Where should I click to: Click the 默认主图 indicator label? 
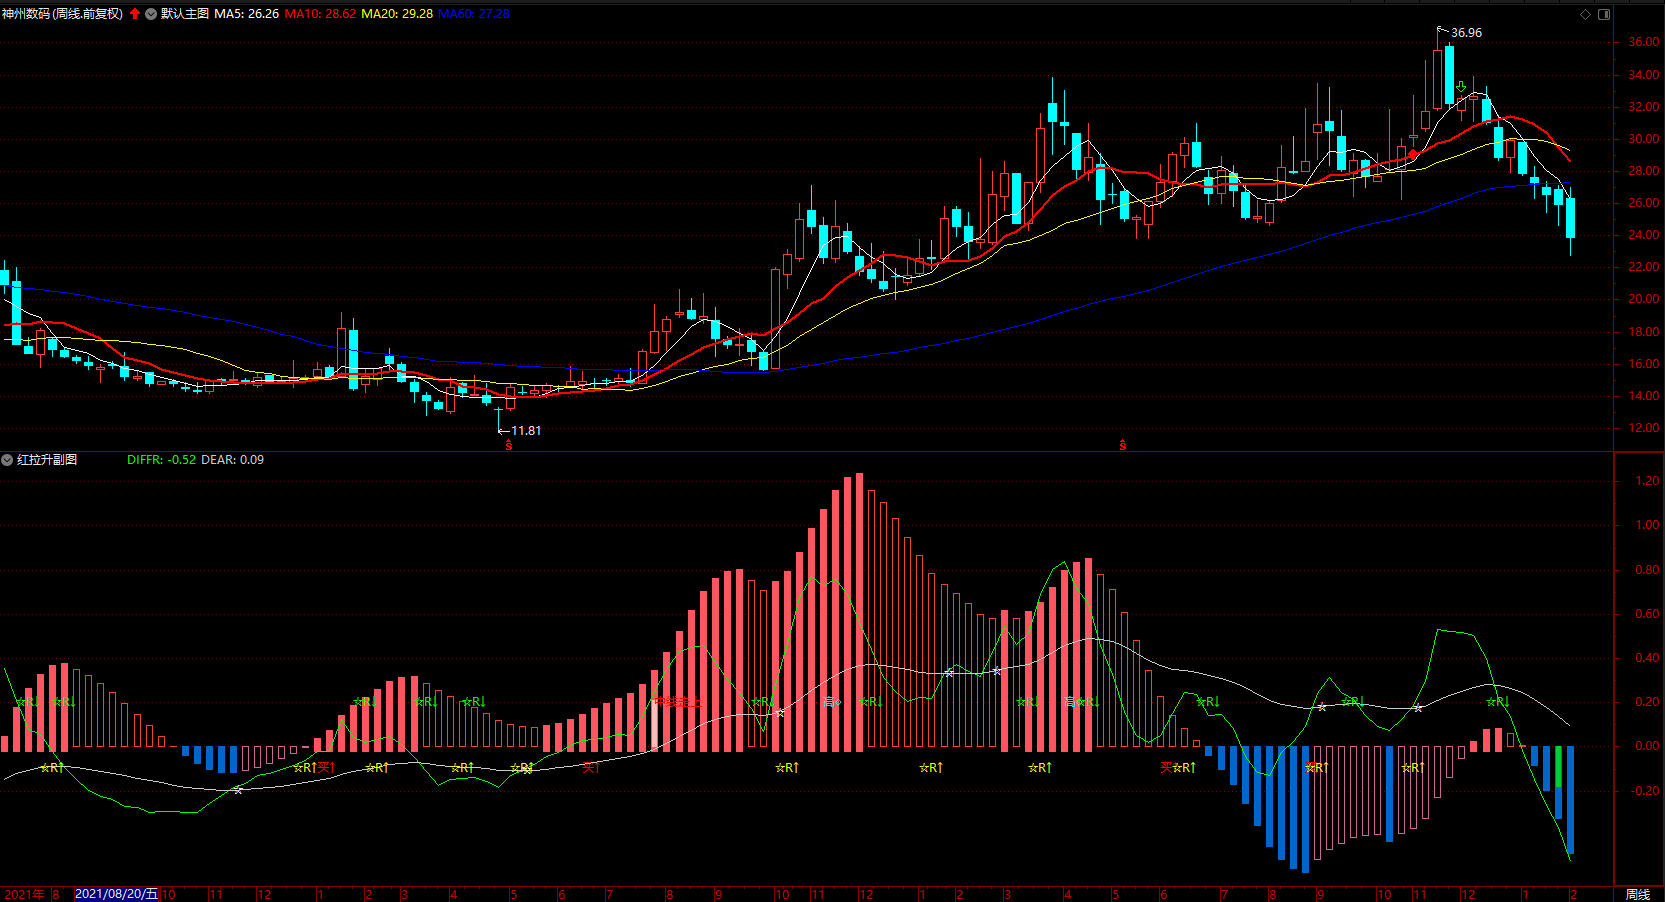pyautogui.click(x=185, y=14)
